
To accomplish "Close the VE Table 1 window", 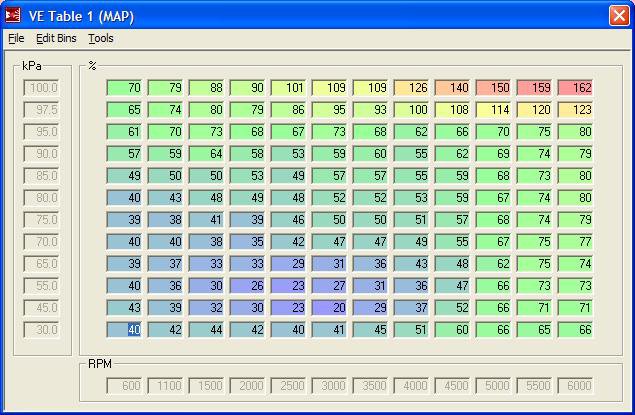I will coord(618,15).
